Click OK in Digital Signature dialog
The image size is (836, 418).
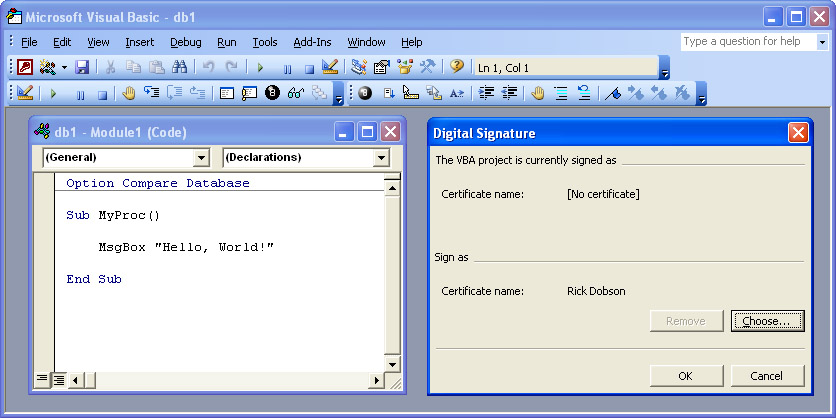(685, 376)
